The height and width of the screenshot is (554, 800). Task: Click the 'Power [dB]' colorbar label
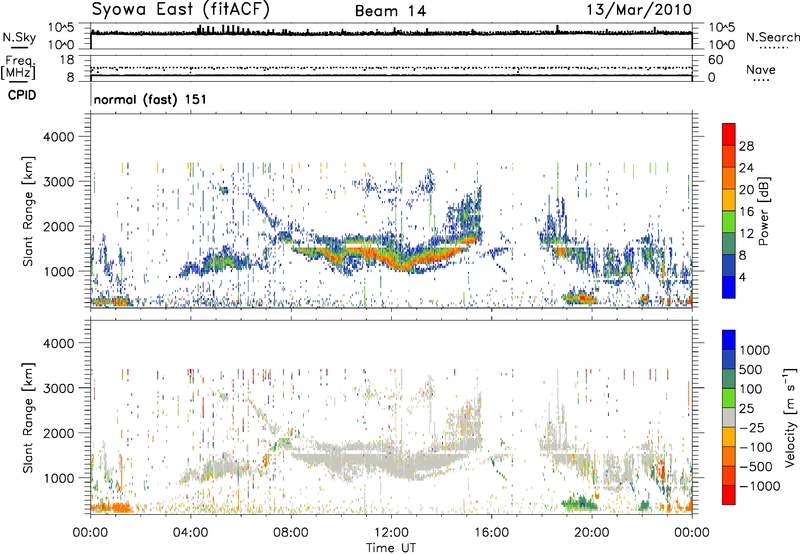763,211
